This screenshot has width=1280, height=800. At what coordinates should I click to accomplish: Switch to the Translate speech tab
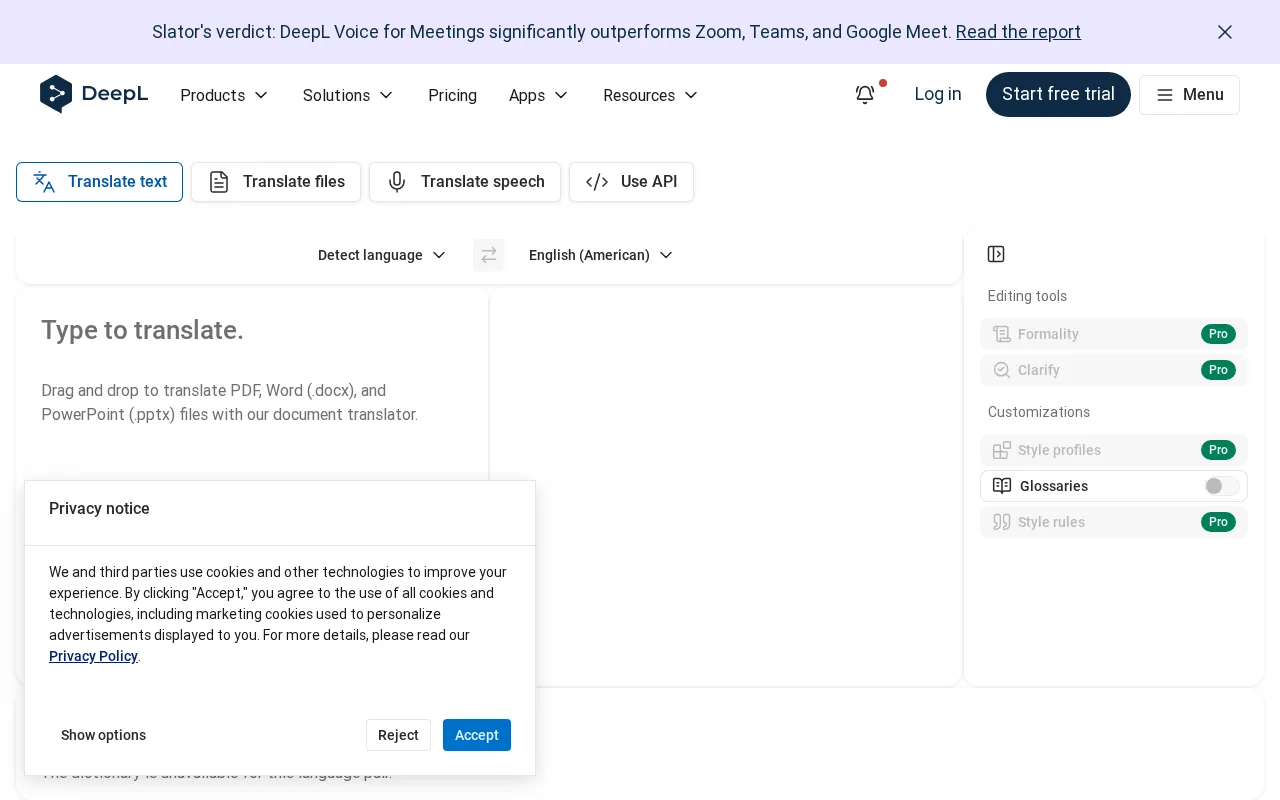[465, 182]
